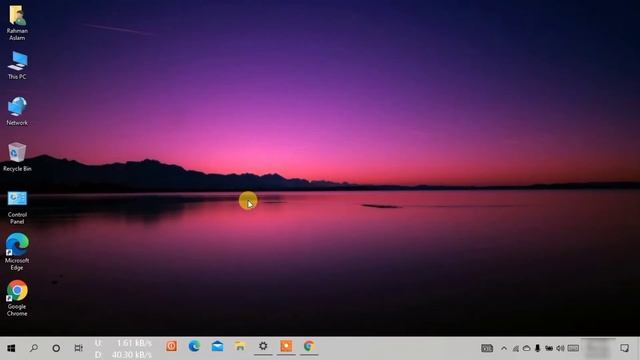640x360 pixels.
Task: Select the This PC desktop icon
Action: 17,65
